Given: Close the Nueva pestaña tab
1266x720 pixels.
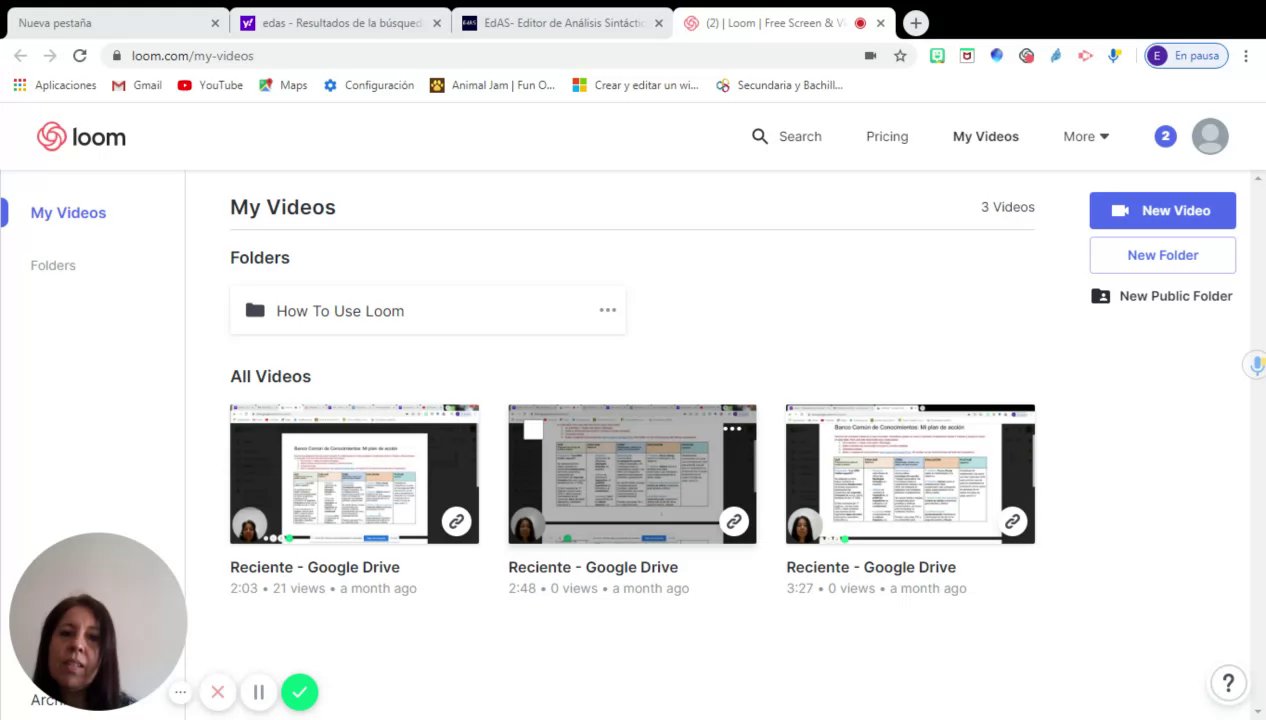Looking at the screenshot, I should 215,23.
